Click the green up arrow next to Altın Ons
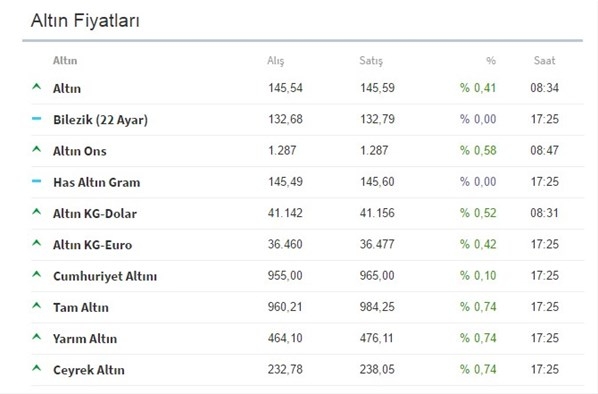This screenshot has width=598, height=394. tap(37, 149)
